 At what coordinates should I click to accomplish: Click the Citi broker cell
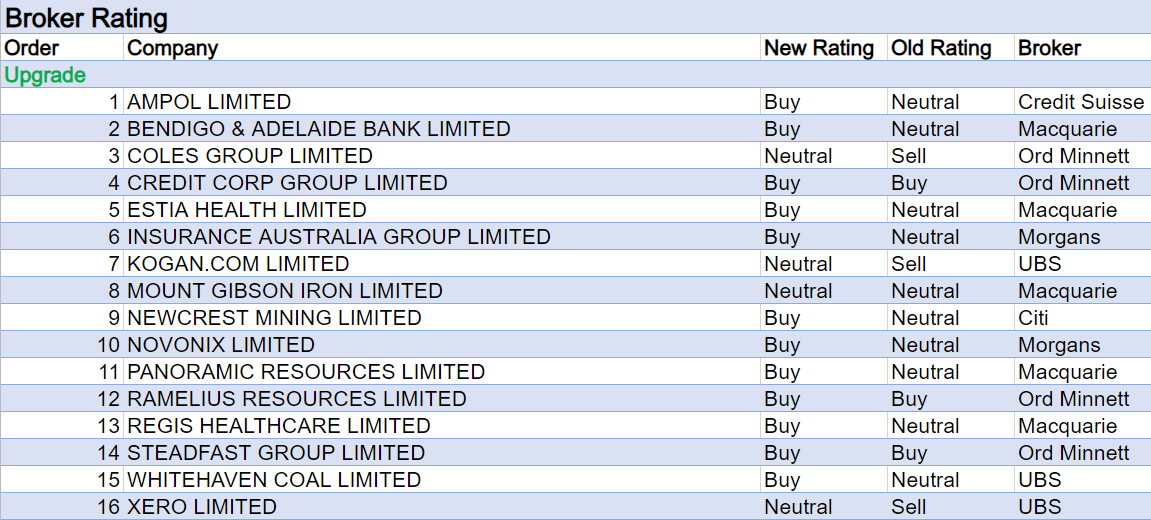coord(1036,318)
